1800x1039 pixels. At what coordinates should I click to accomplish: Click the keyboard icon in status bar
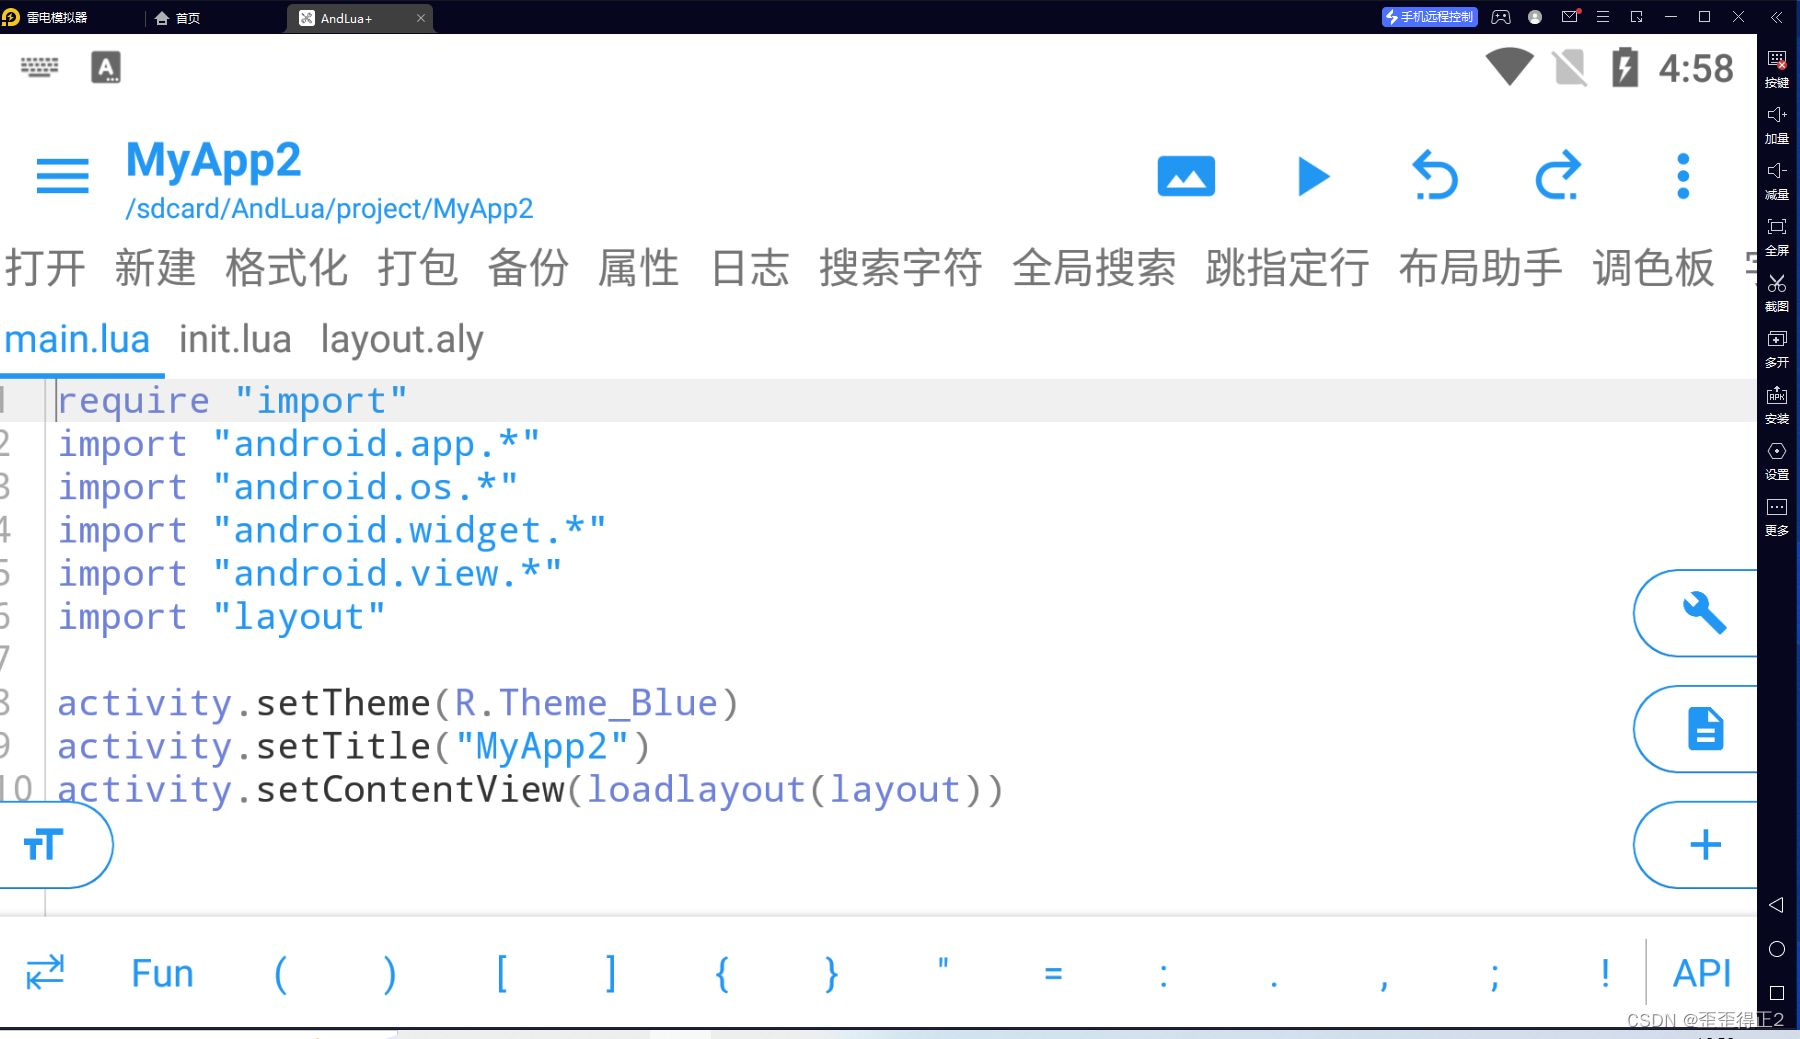(39, 67)
